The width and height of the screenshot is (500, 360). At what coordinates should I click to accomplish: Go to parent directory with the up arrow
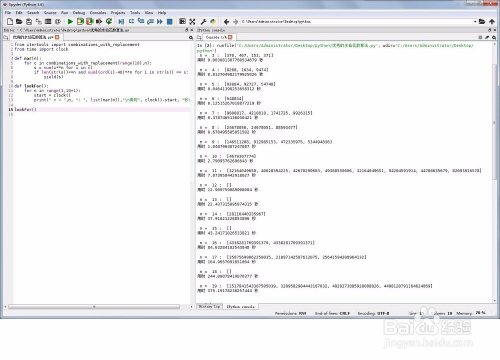[492, 22]
